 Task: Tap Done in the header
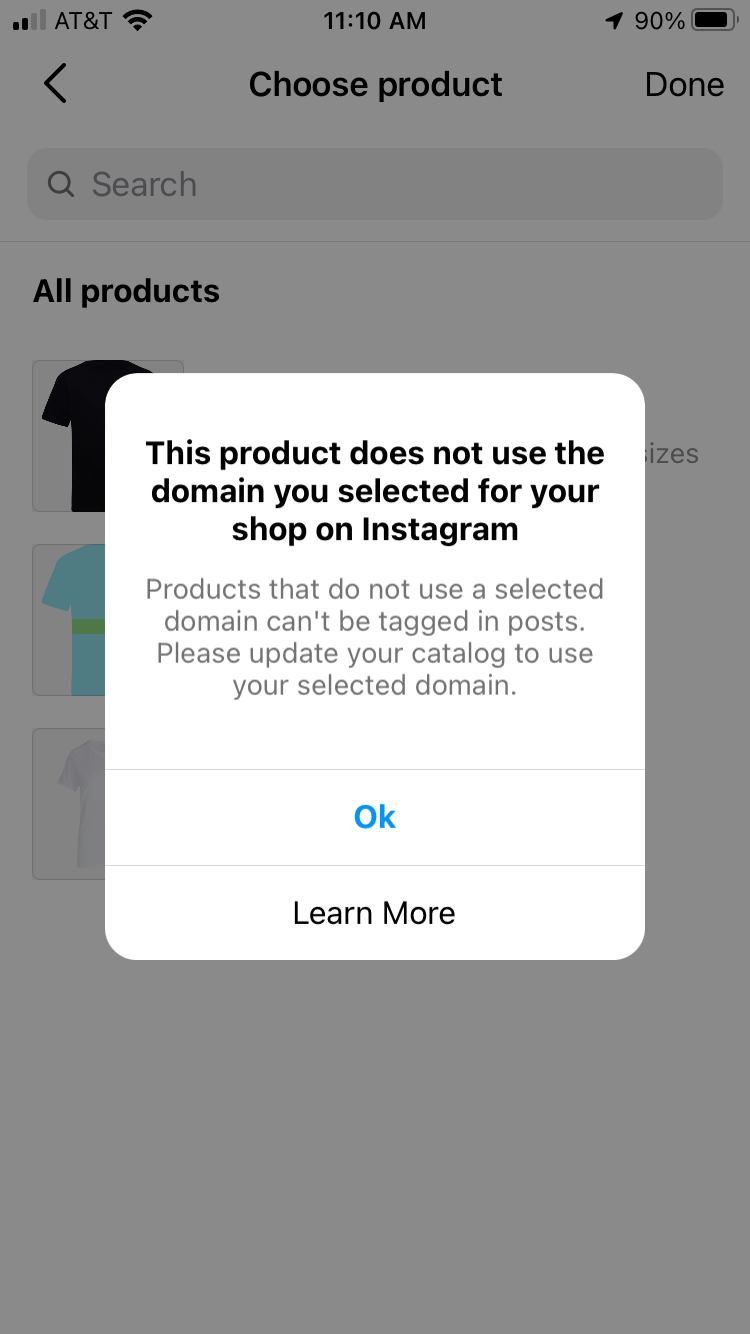[684, 85]
